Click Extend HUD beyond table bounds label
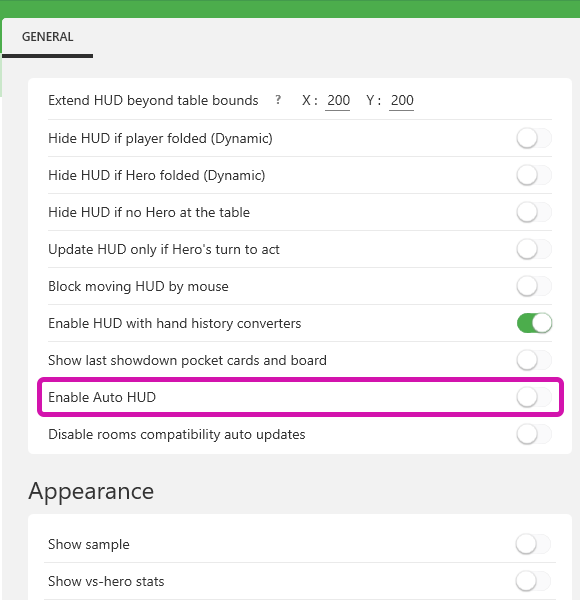This screenshot has width=580, height=600. coord(153,100)
